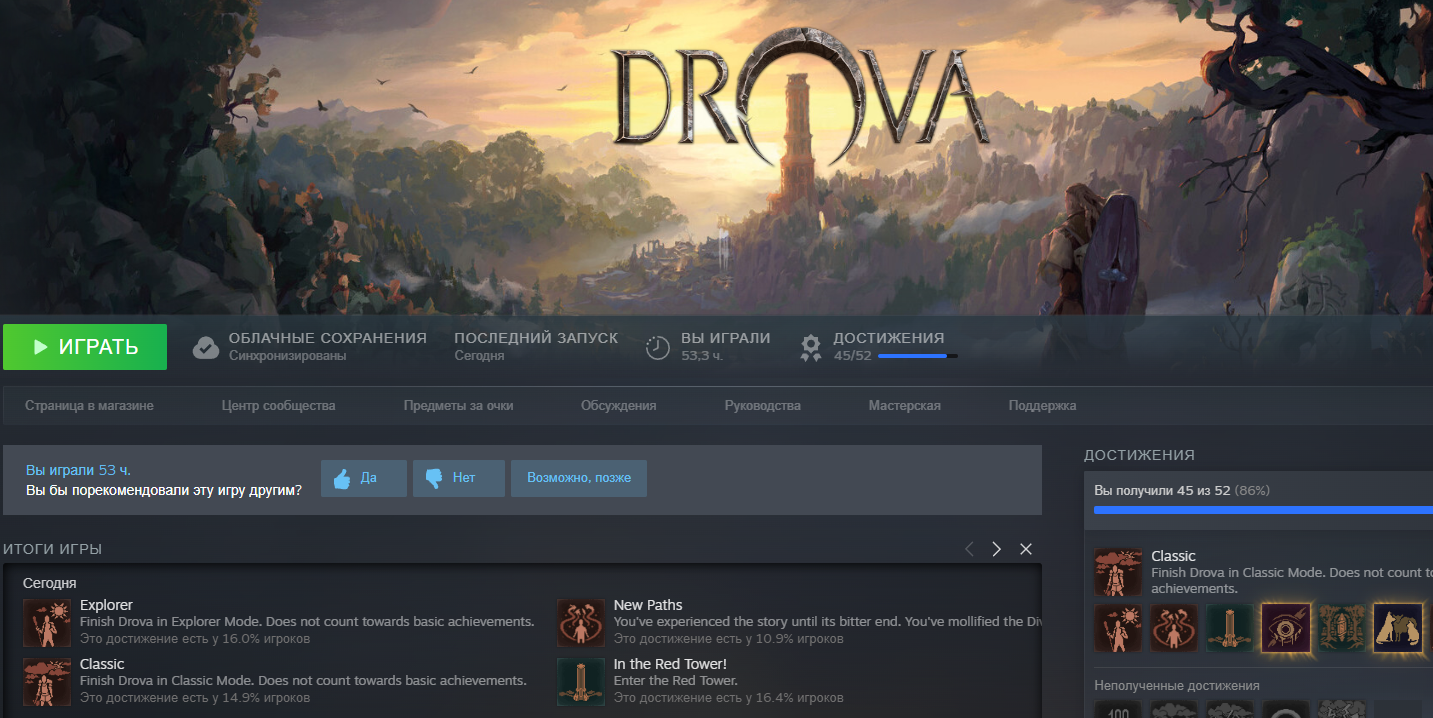The image size is (1433, 718).
Task: Click the Classic achievement icon in the summary
Action: click(x=47, y=682)
